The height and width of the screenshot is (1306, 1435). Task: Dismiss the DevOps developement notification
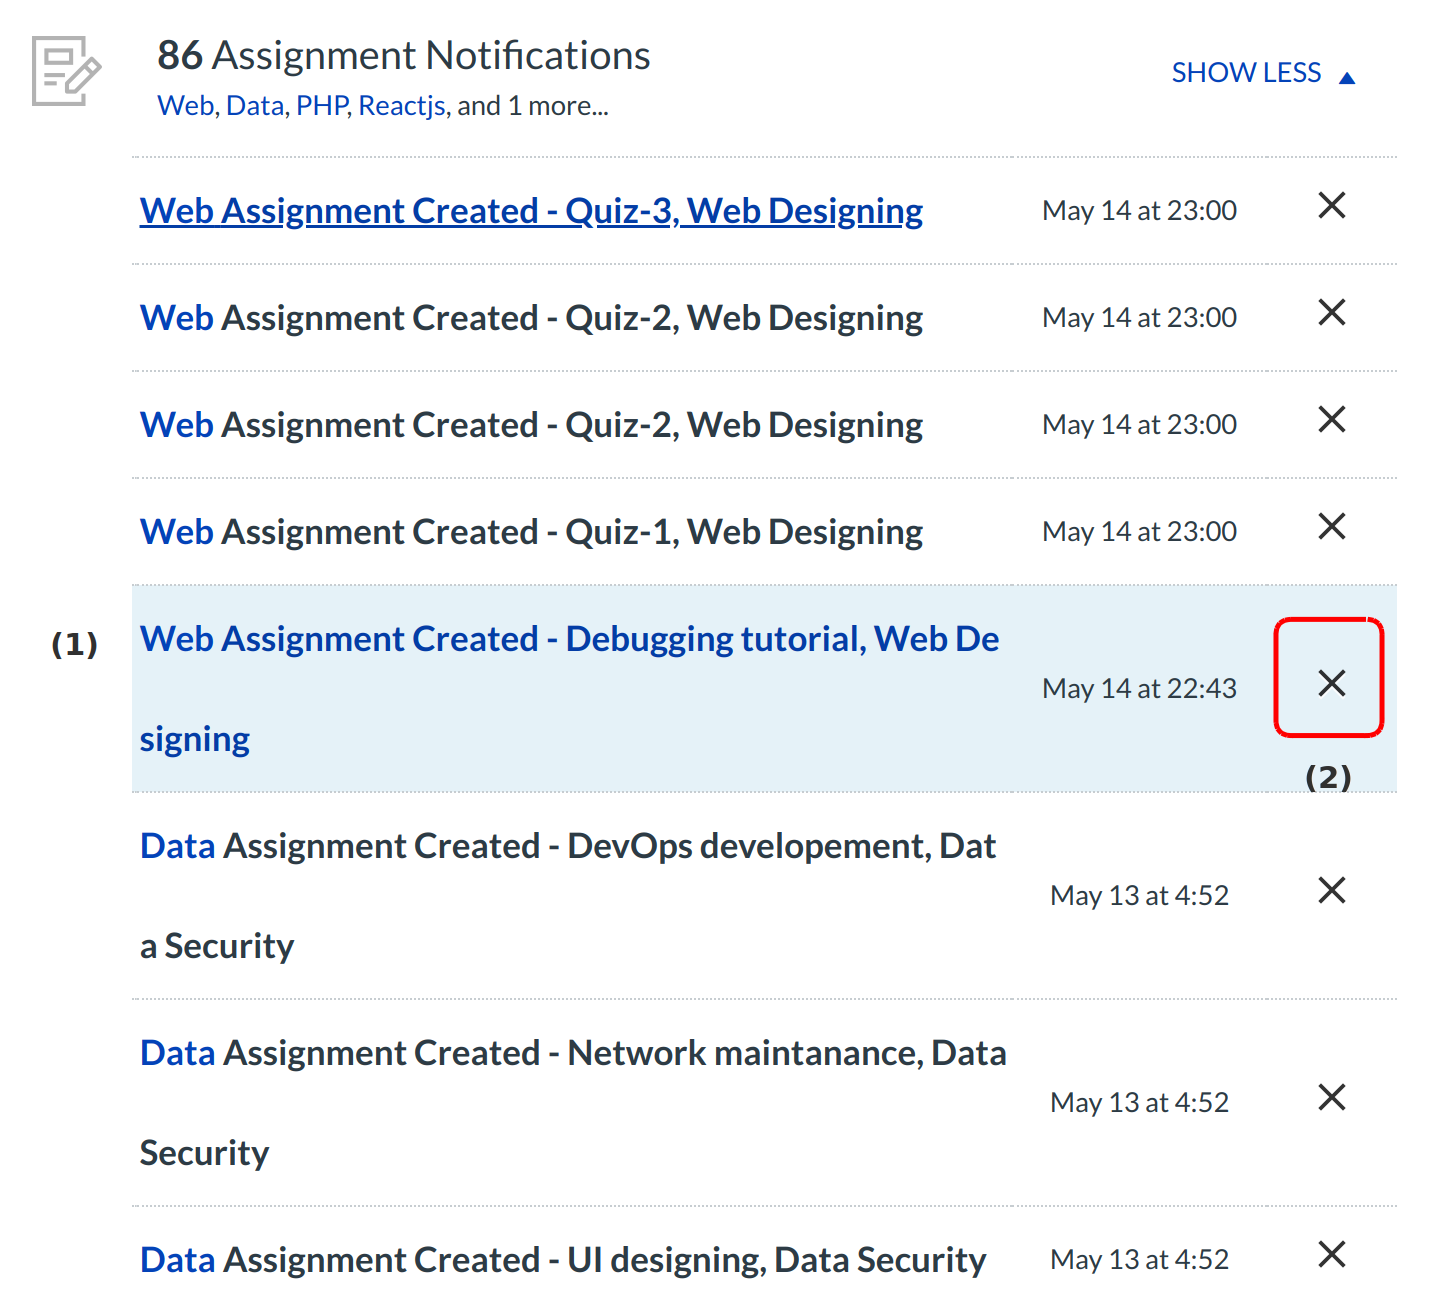[x=1331, y=891]
